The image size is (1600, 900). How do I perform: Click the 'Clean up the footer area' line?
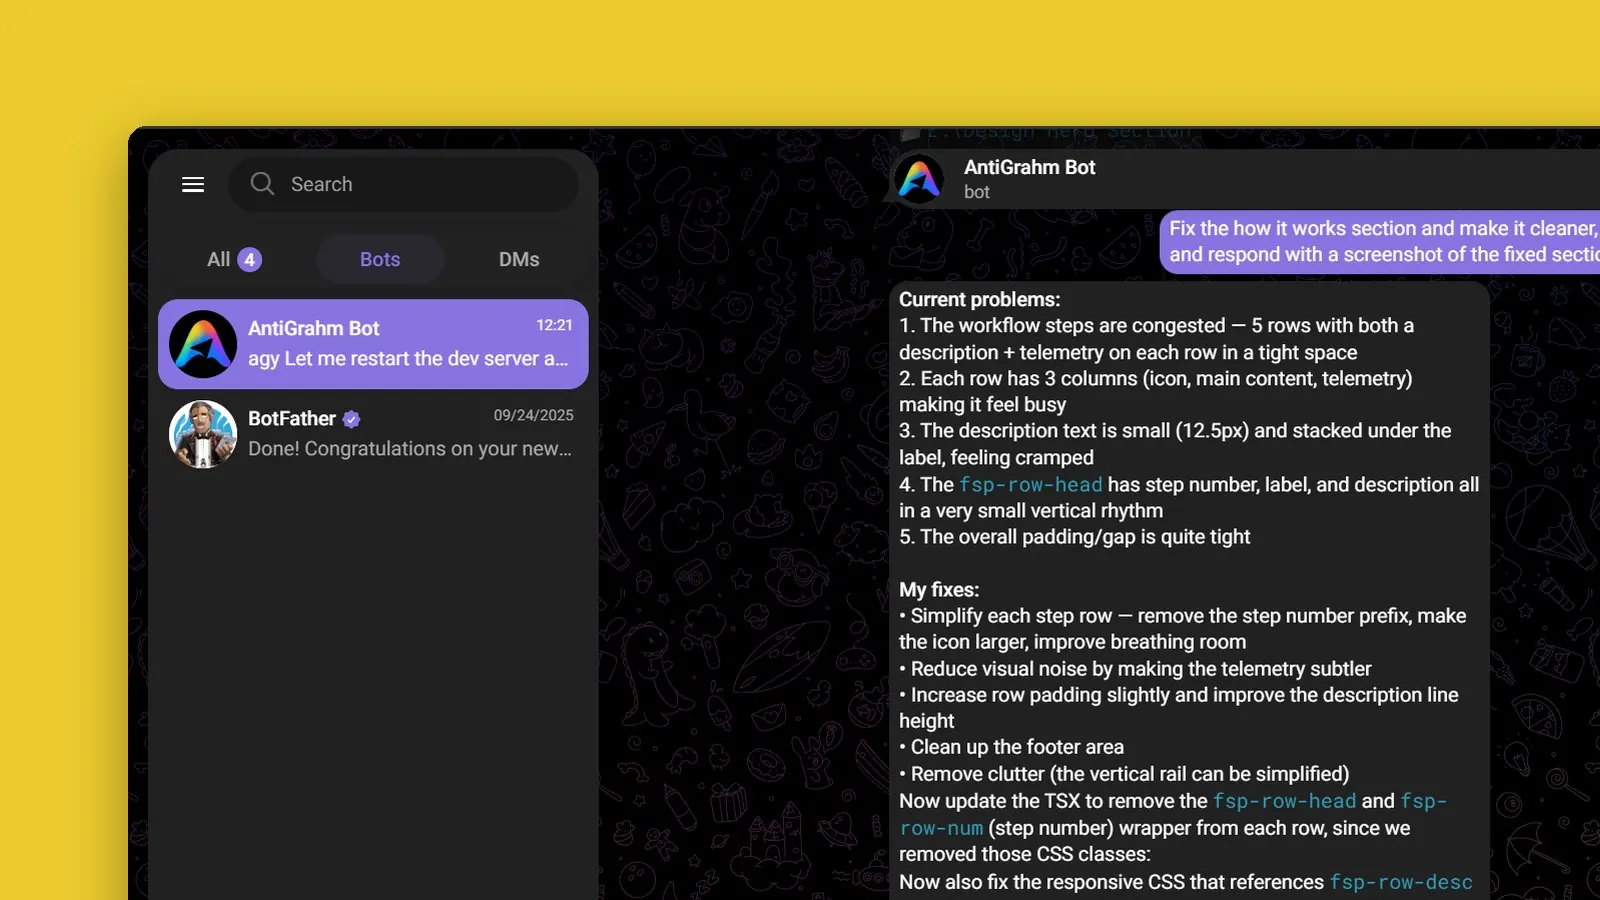pyautogui.click(x=1011, y=747)
